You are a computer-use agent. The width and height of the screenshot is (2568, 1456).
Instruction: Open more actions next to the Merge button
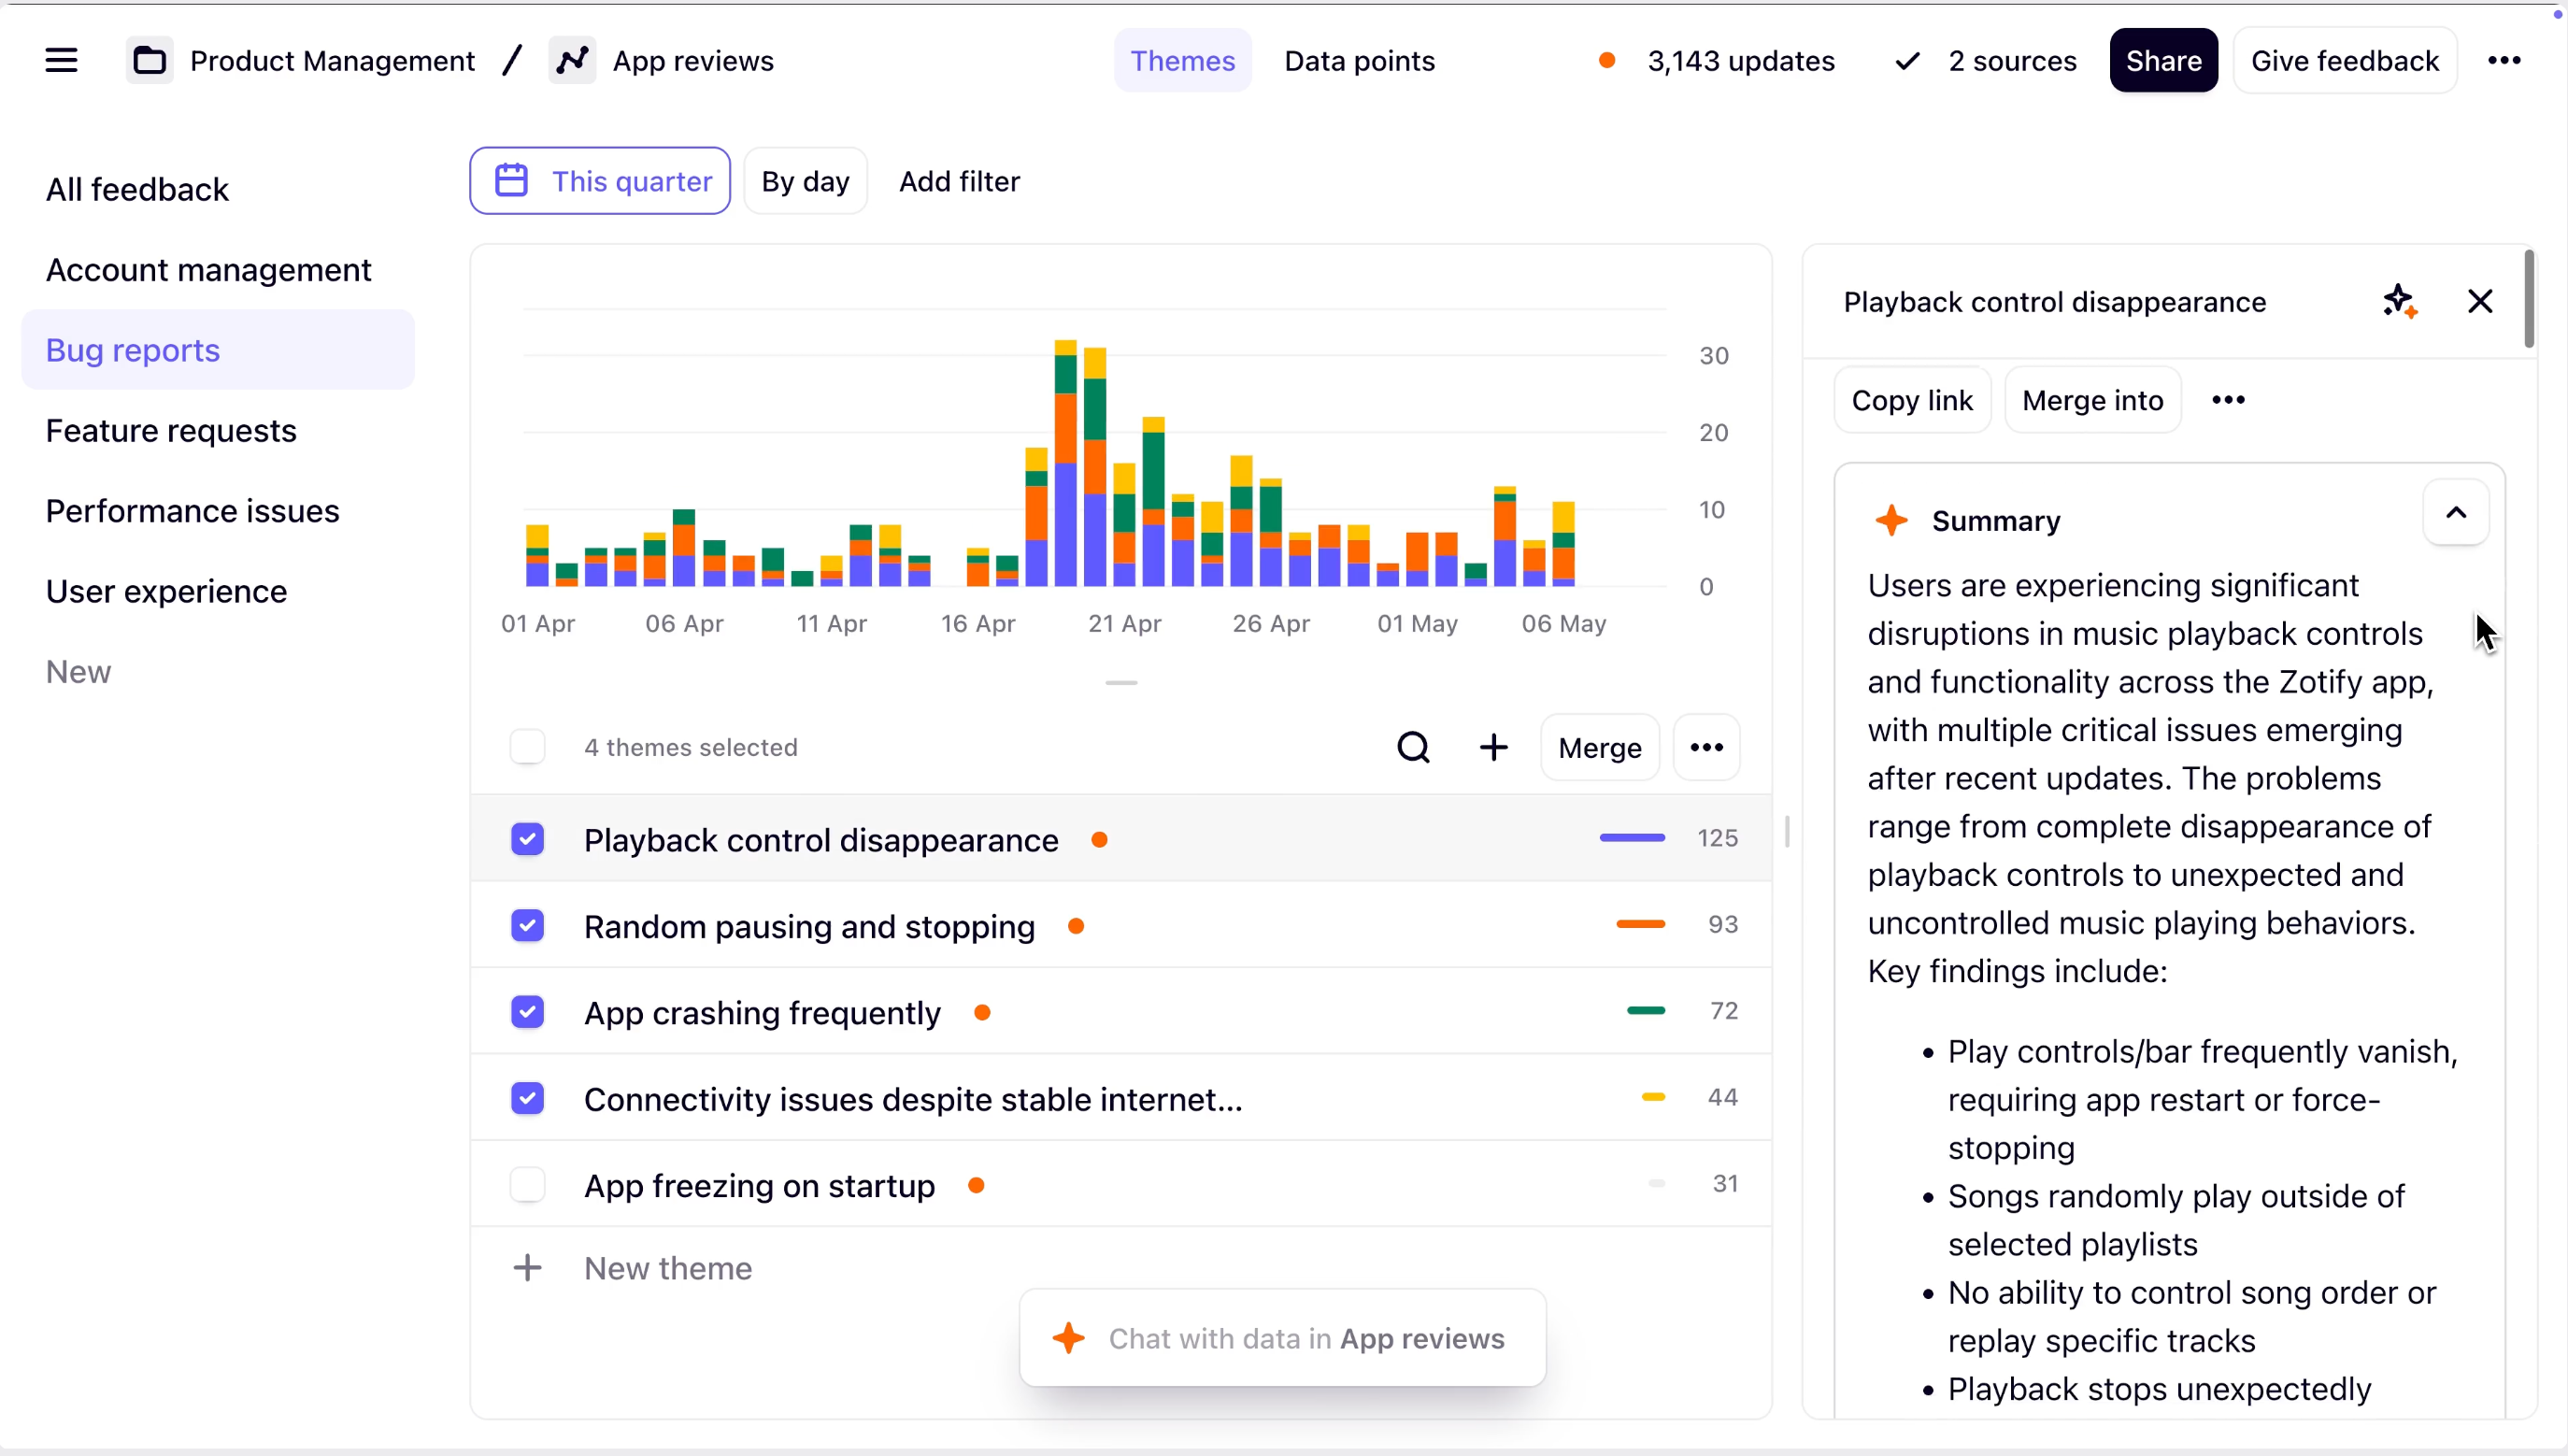[x=1706, y=747]
